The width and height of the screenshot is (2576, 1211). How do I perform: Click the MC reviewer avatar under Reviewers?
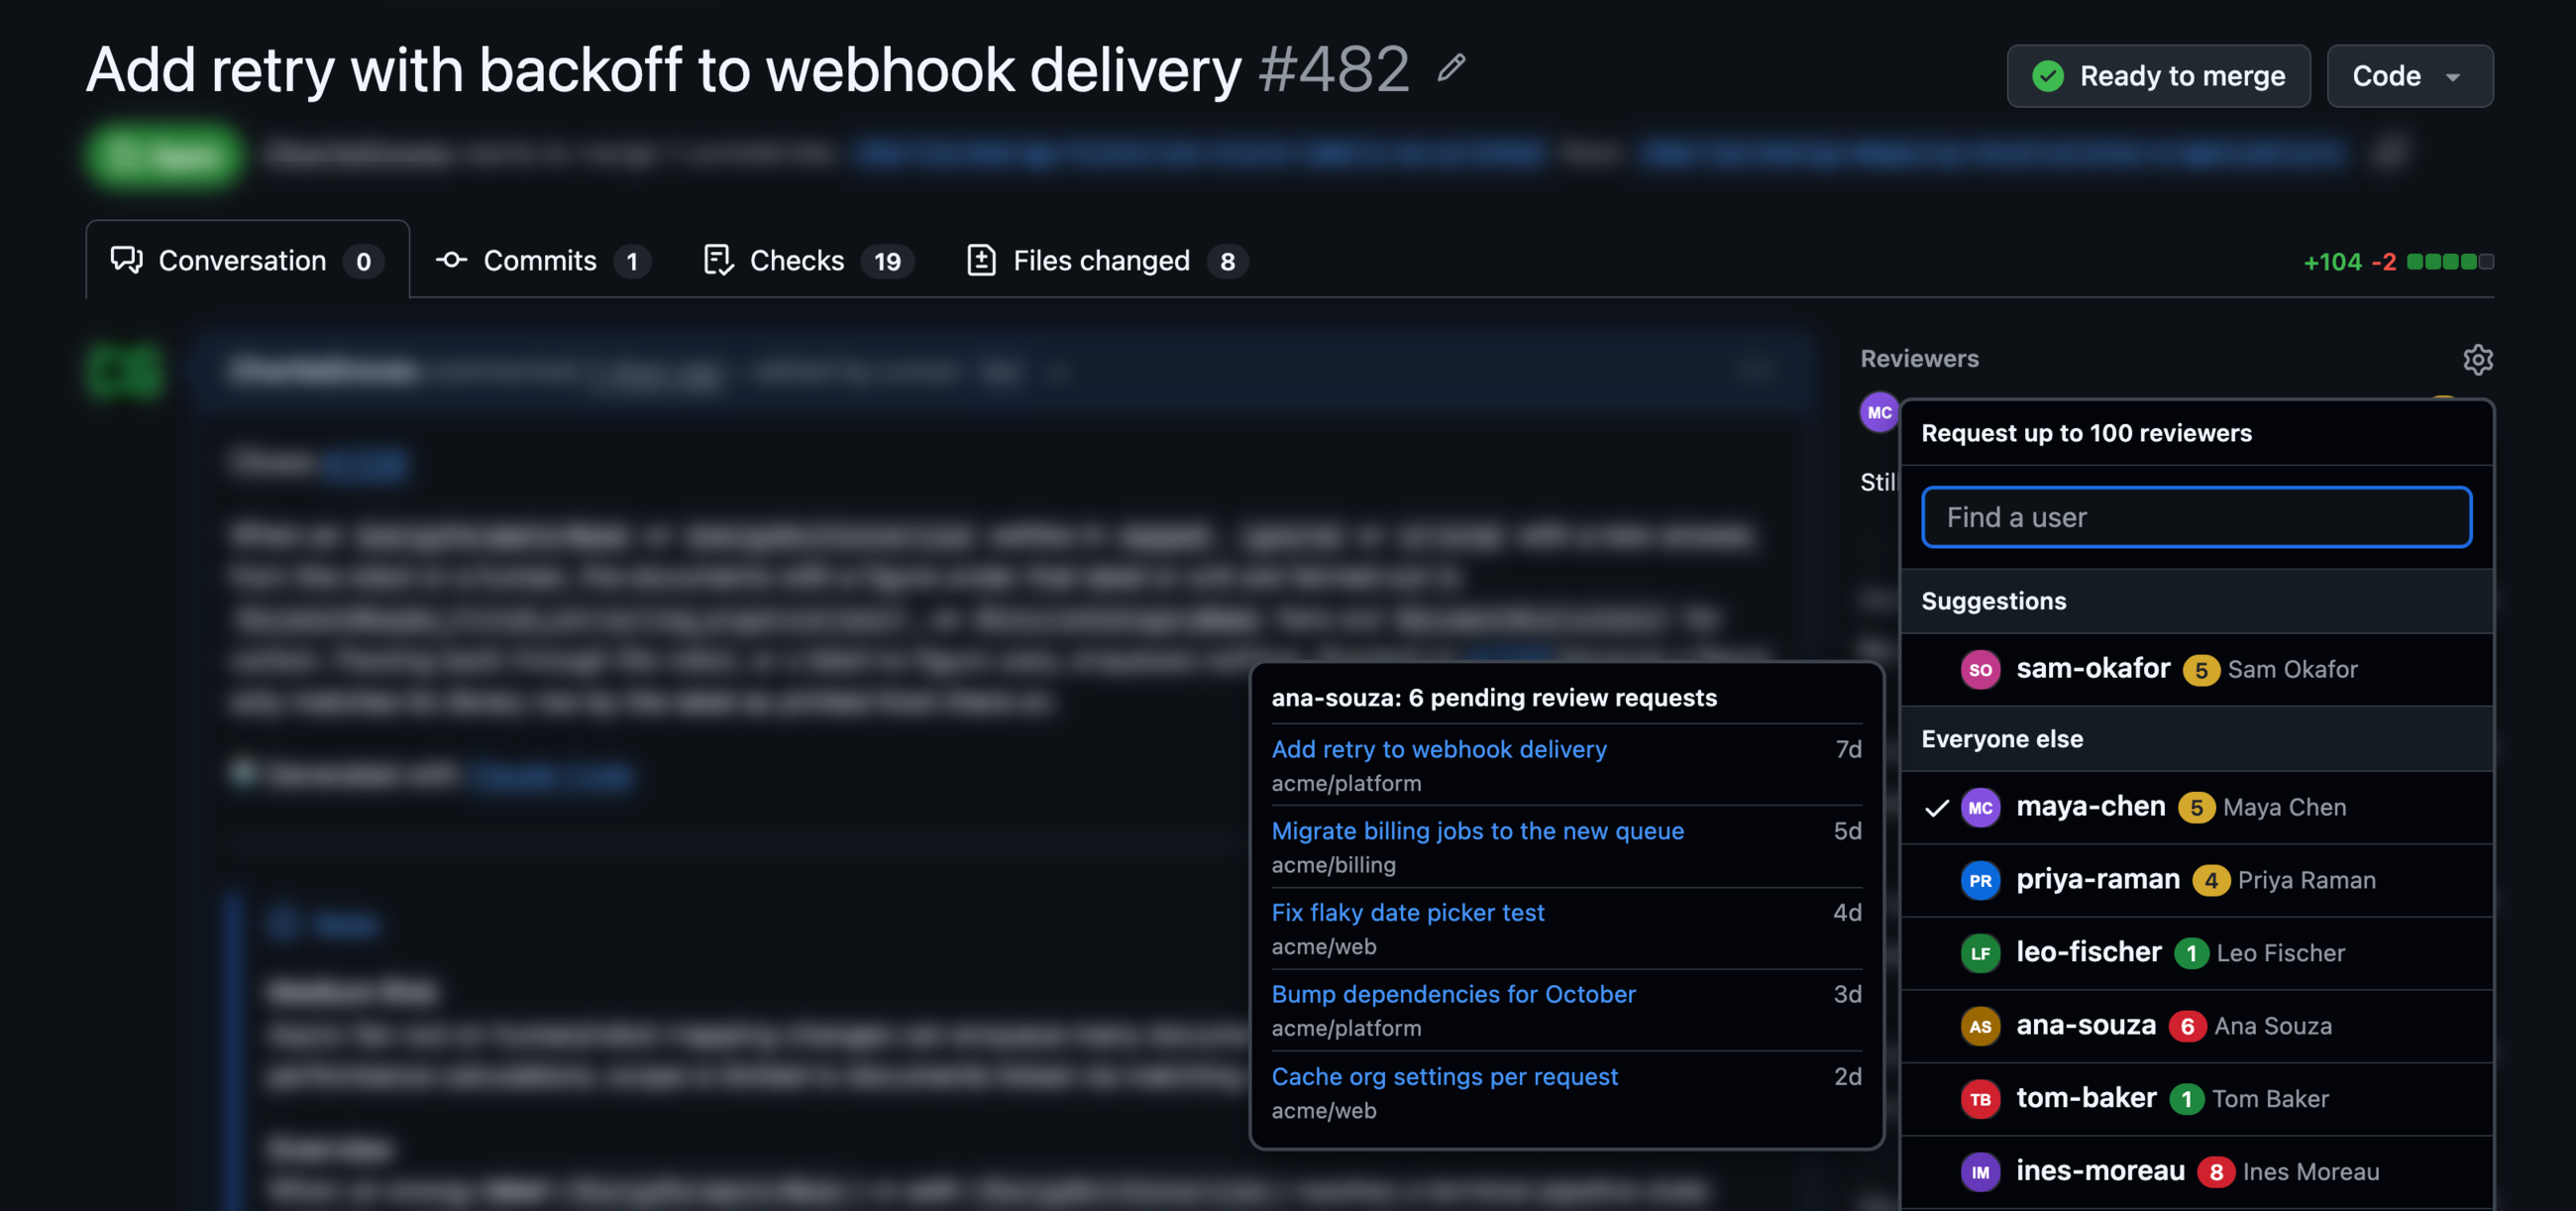tap(1879, 412)
